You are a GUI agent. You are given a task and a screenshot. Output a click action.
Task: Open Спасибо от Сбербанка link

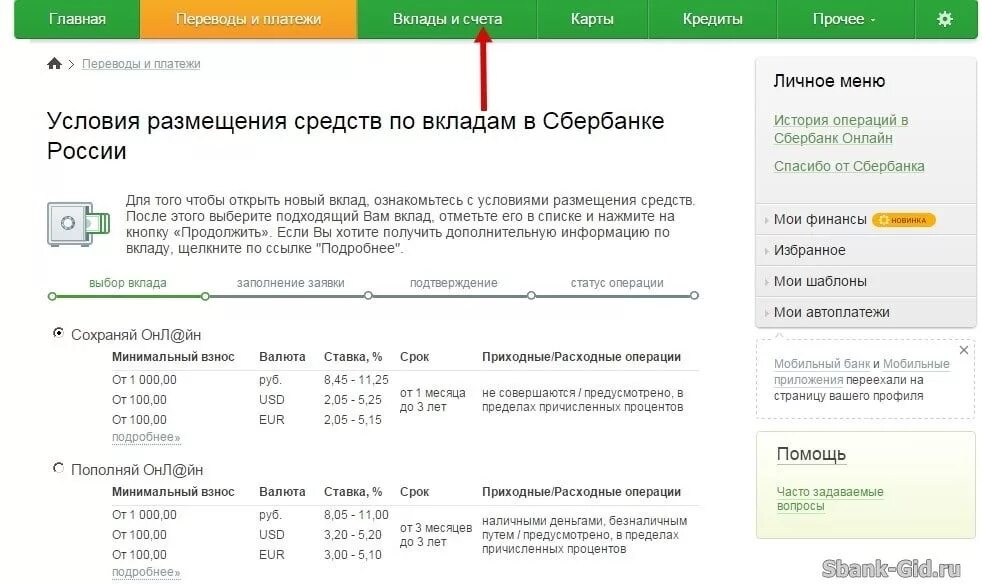(x=849, y=166)
